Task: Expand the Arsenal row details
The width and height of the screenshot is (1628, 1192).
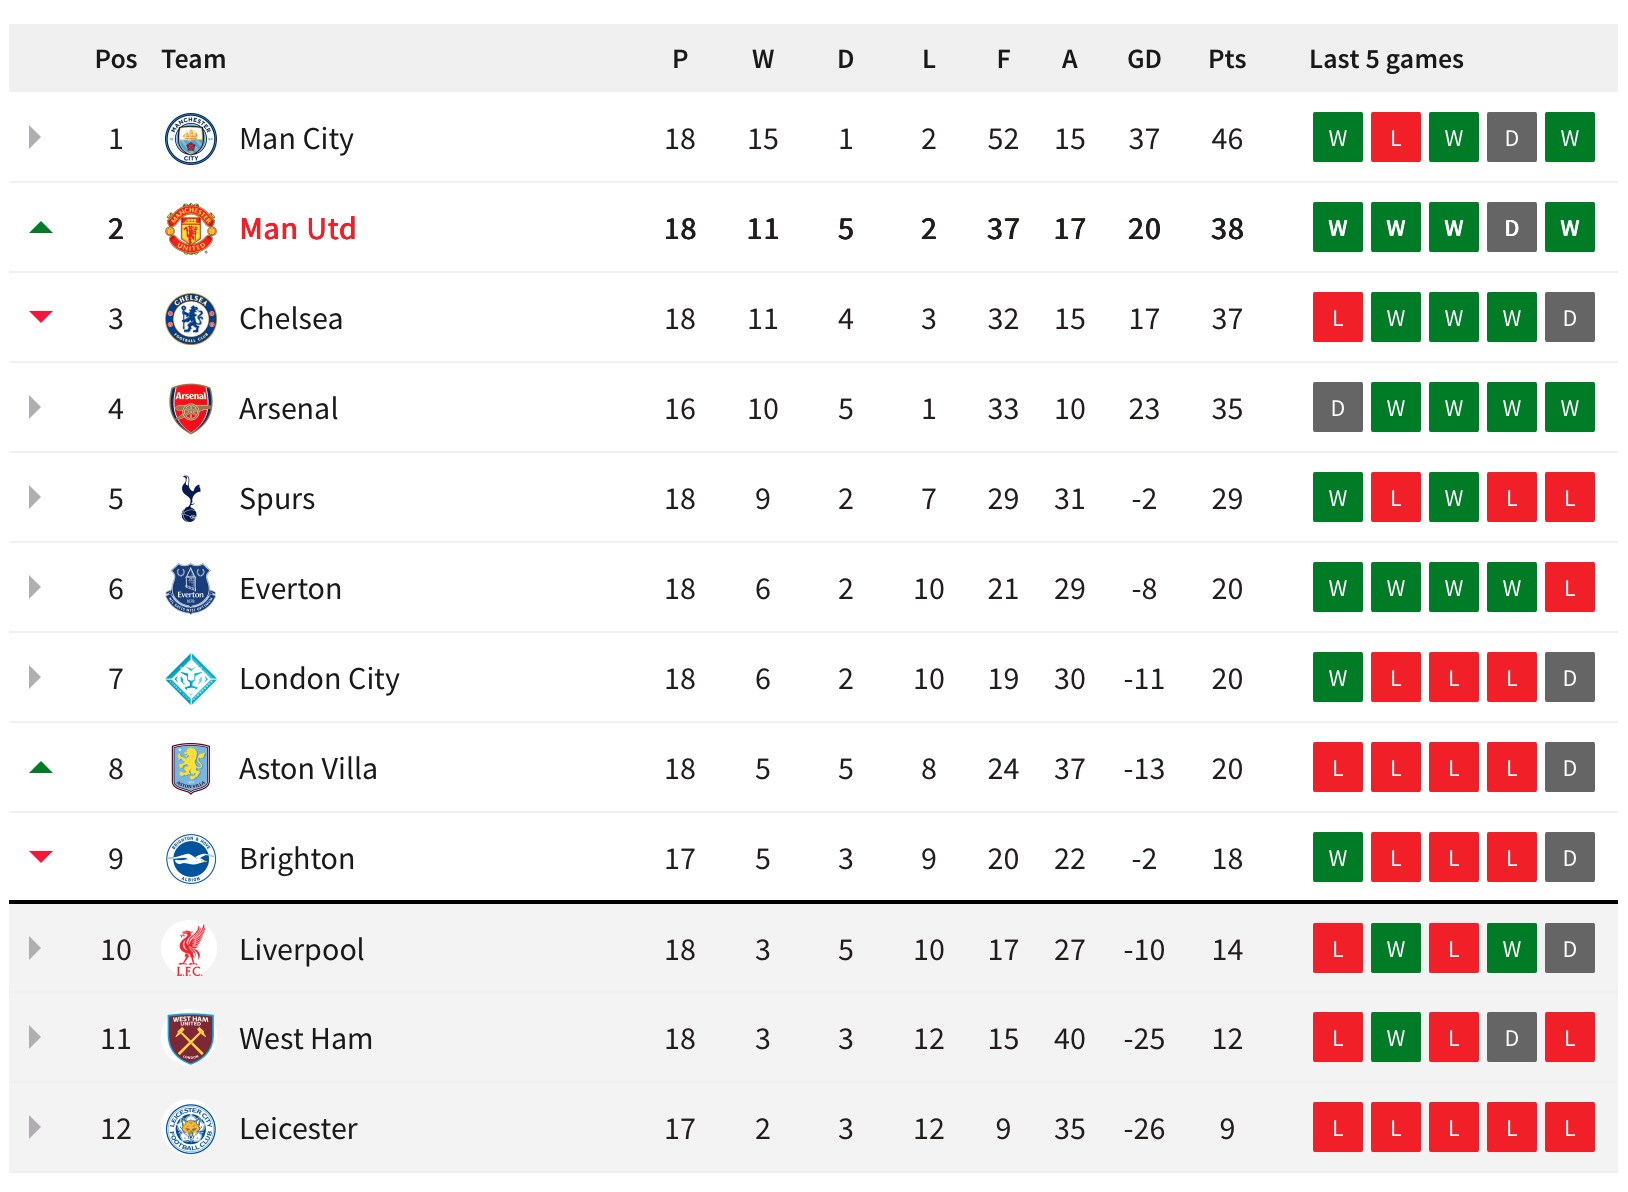Action: click(x=35, y=407)
